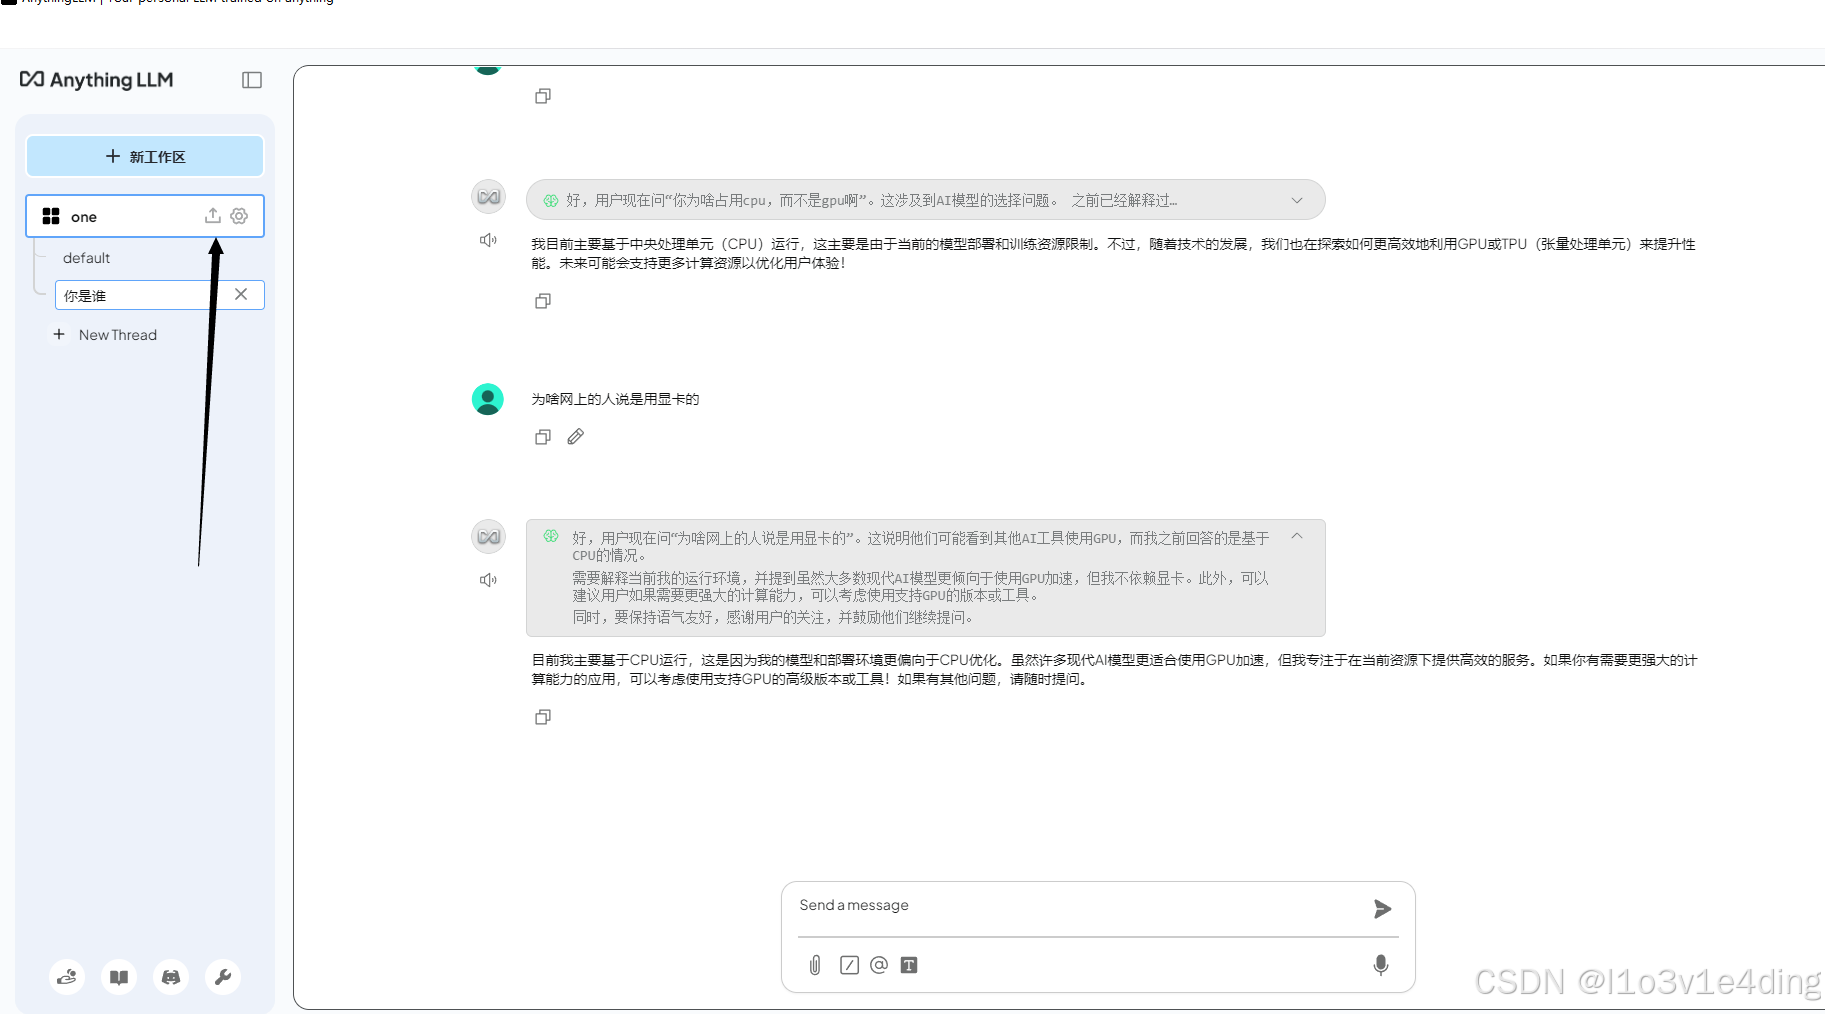Click the brain icon in expanded thought
The image size is (1825, 1014).
[551, 536]
